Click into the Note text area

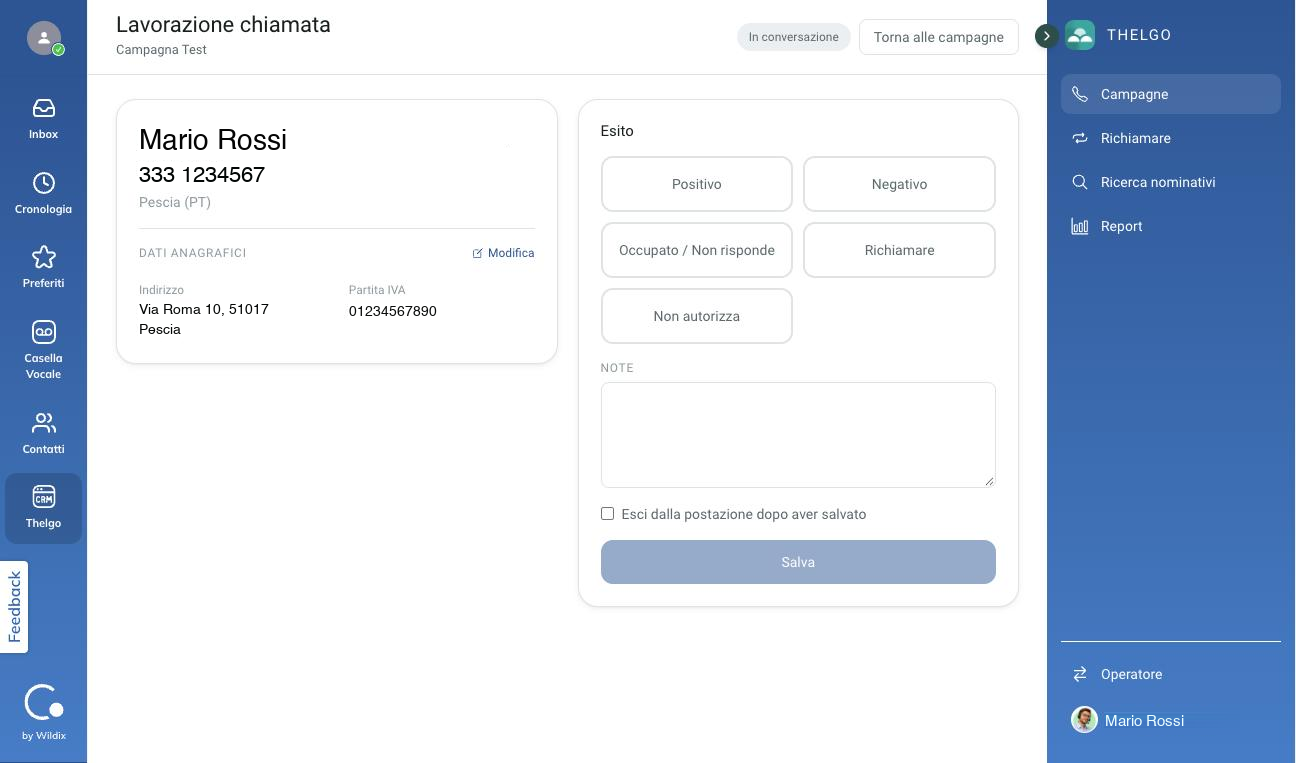[x=798, y=435]
